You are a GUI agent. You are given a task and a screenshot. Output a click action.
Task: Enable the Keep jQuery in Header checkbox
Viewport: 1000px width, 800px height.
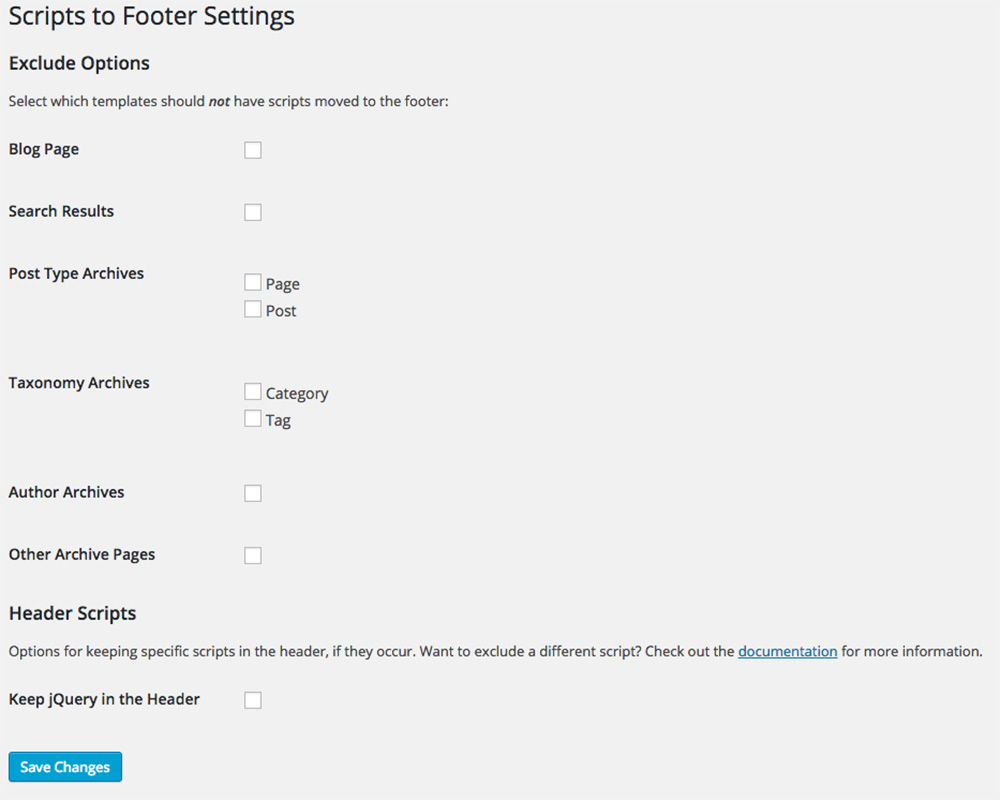tap(253, 700)
